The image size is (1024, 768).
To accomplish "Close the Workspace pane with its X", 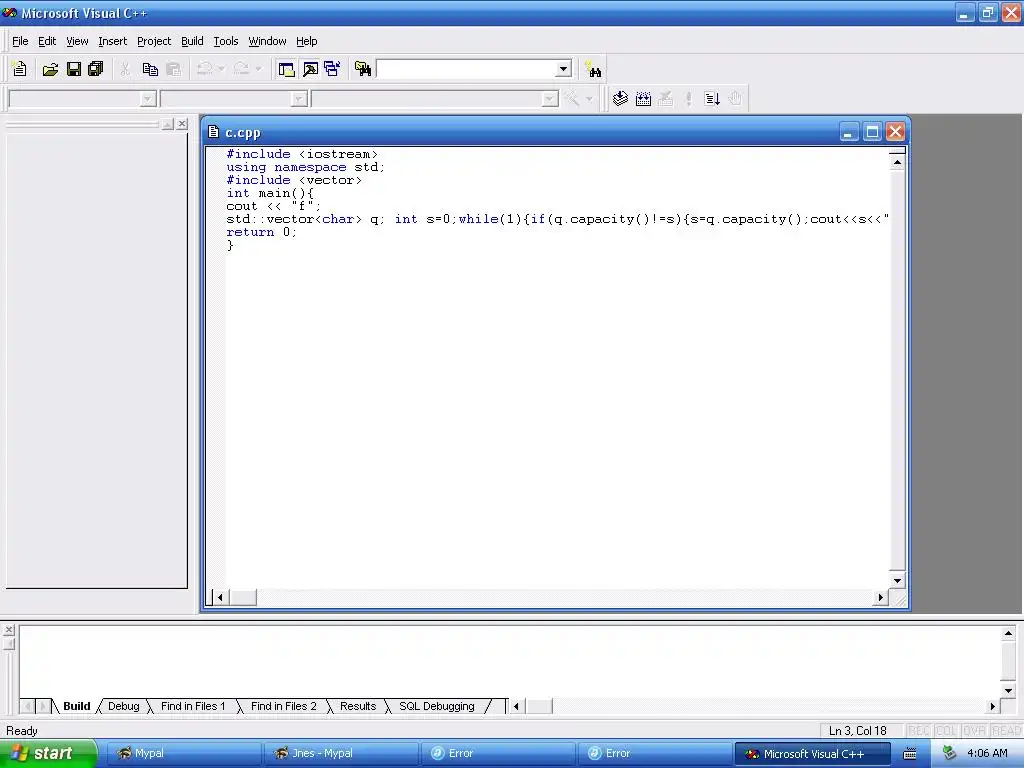I will [x=182, y=123].
